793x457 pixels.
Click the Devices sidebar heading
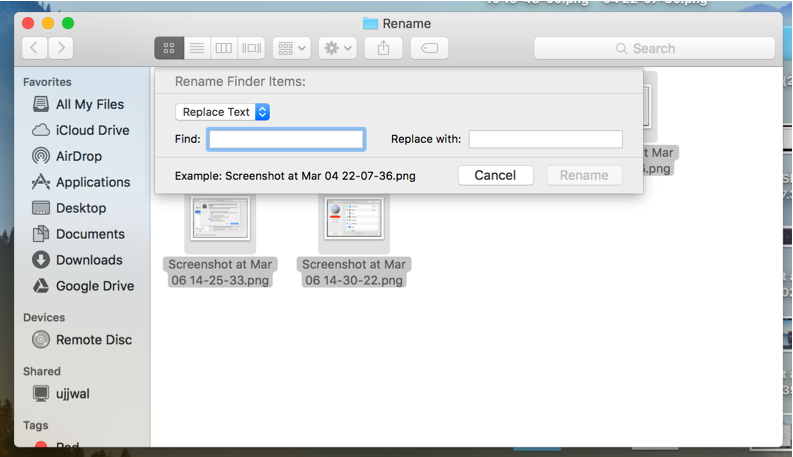coord(44,317)
